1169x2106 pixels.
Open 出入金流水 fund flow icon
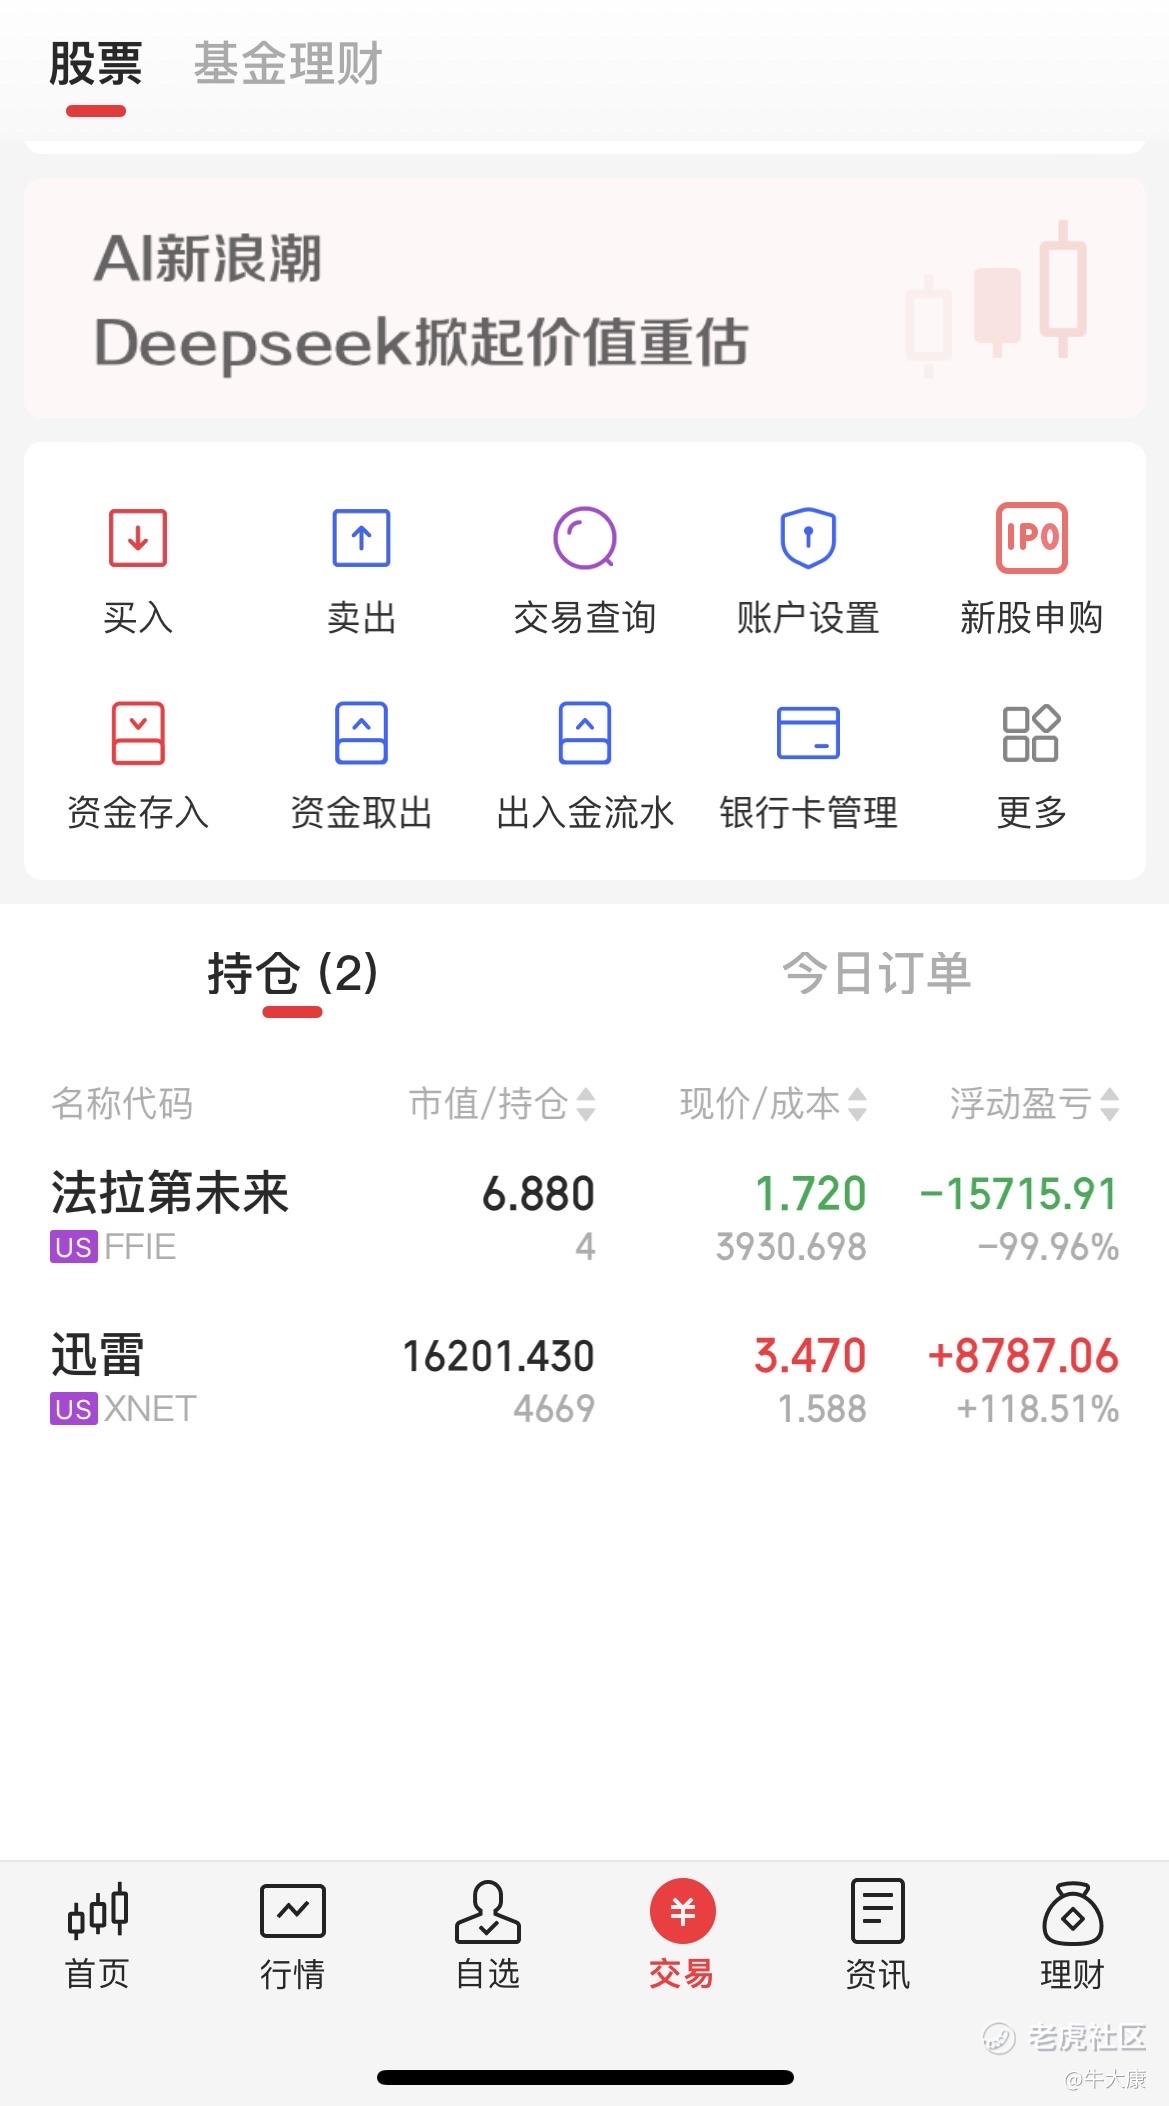[x=585, y=733]
